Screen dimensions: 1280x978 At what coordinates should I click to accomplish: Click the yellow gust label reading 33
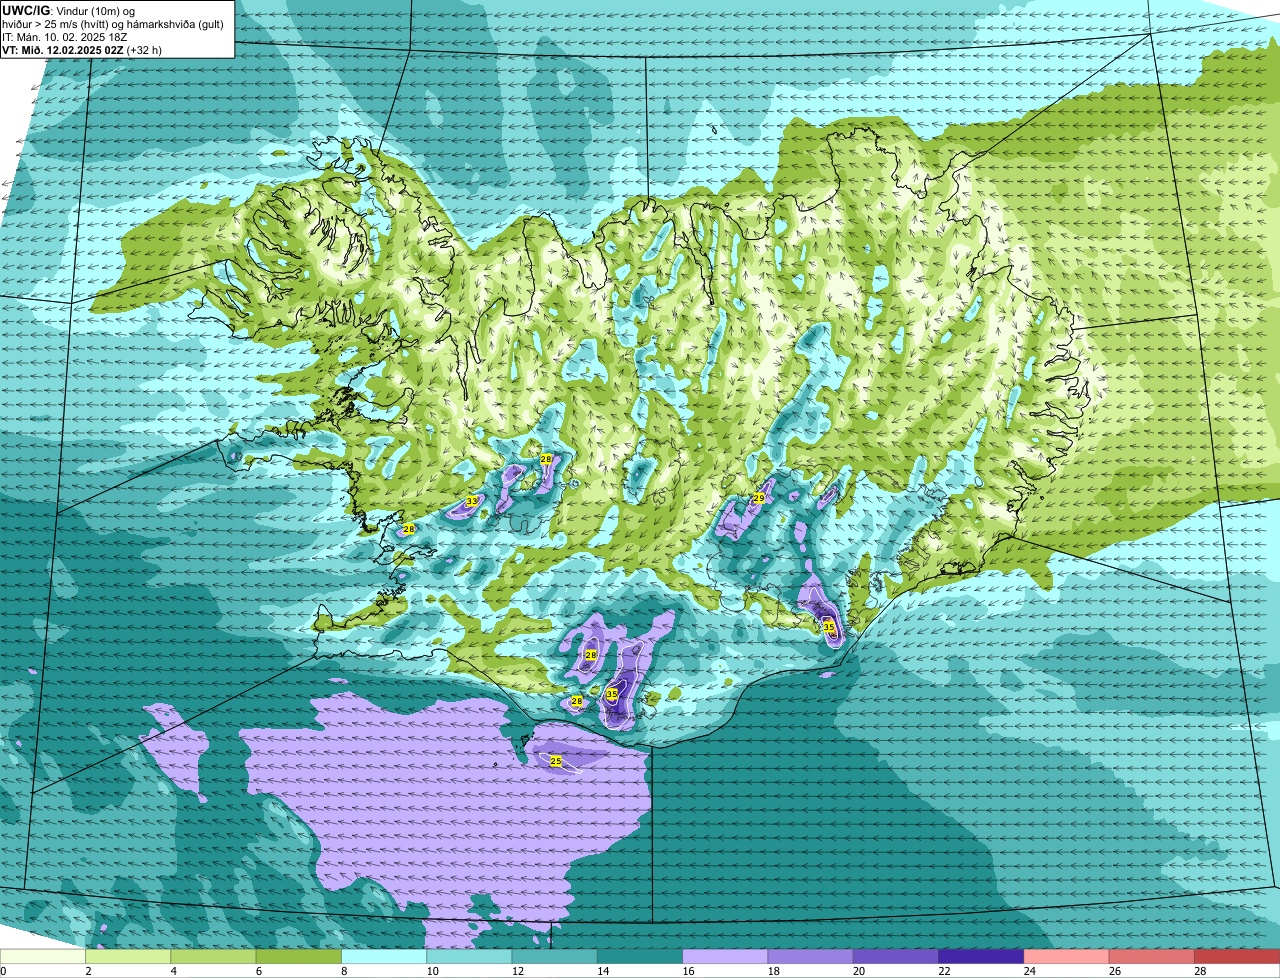tap(472, 501)
